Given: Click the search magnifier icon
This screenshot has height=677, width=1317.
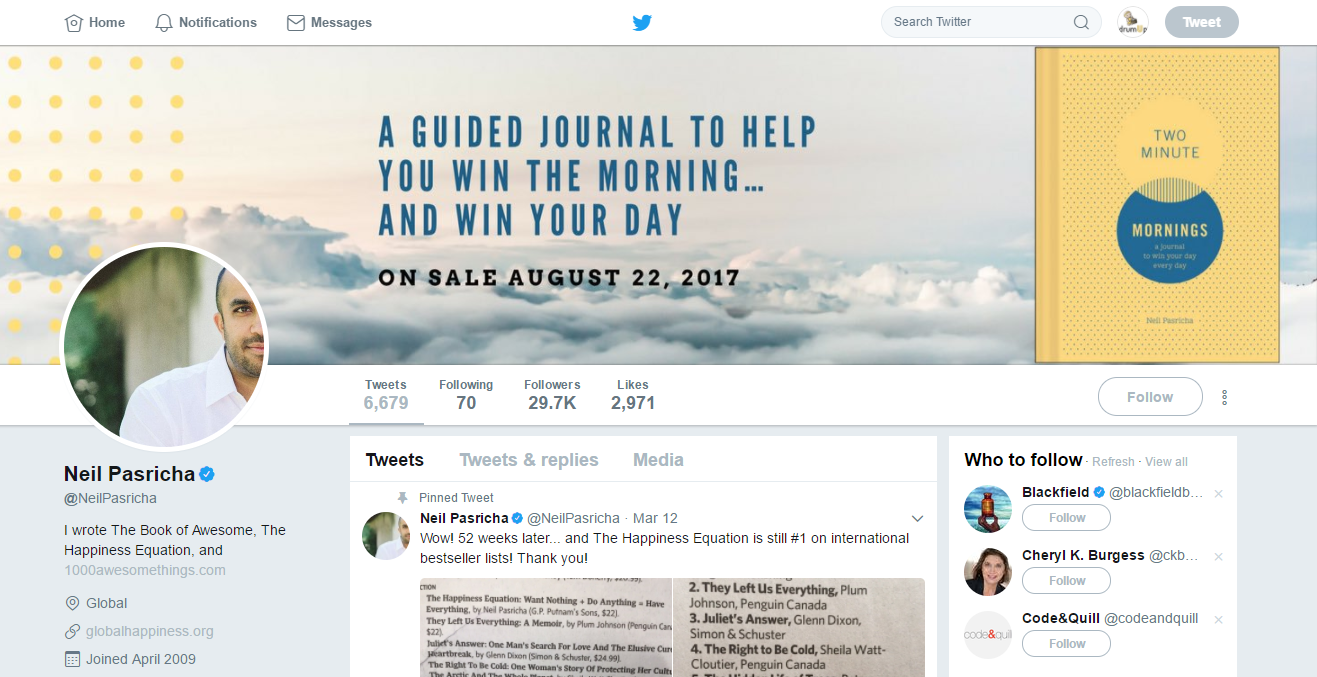Looking at the screenshot, I should pos(1081,22).
